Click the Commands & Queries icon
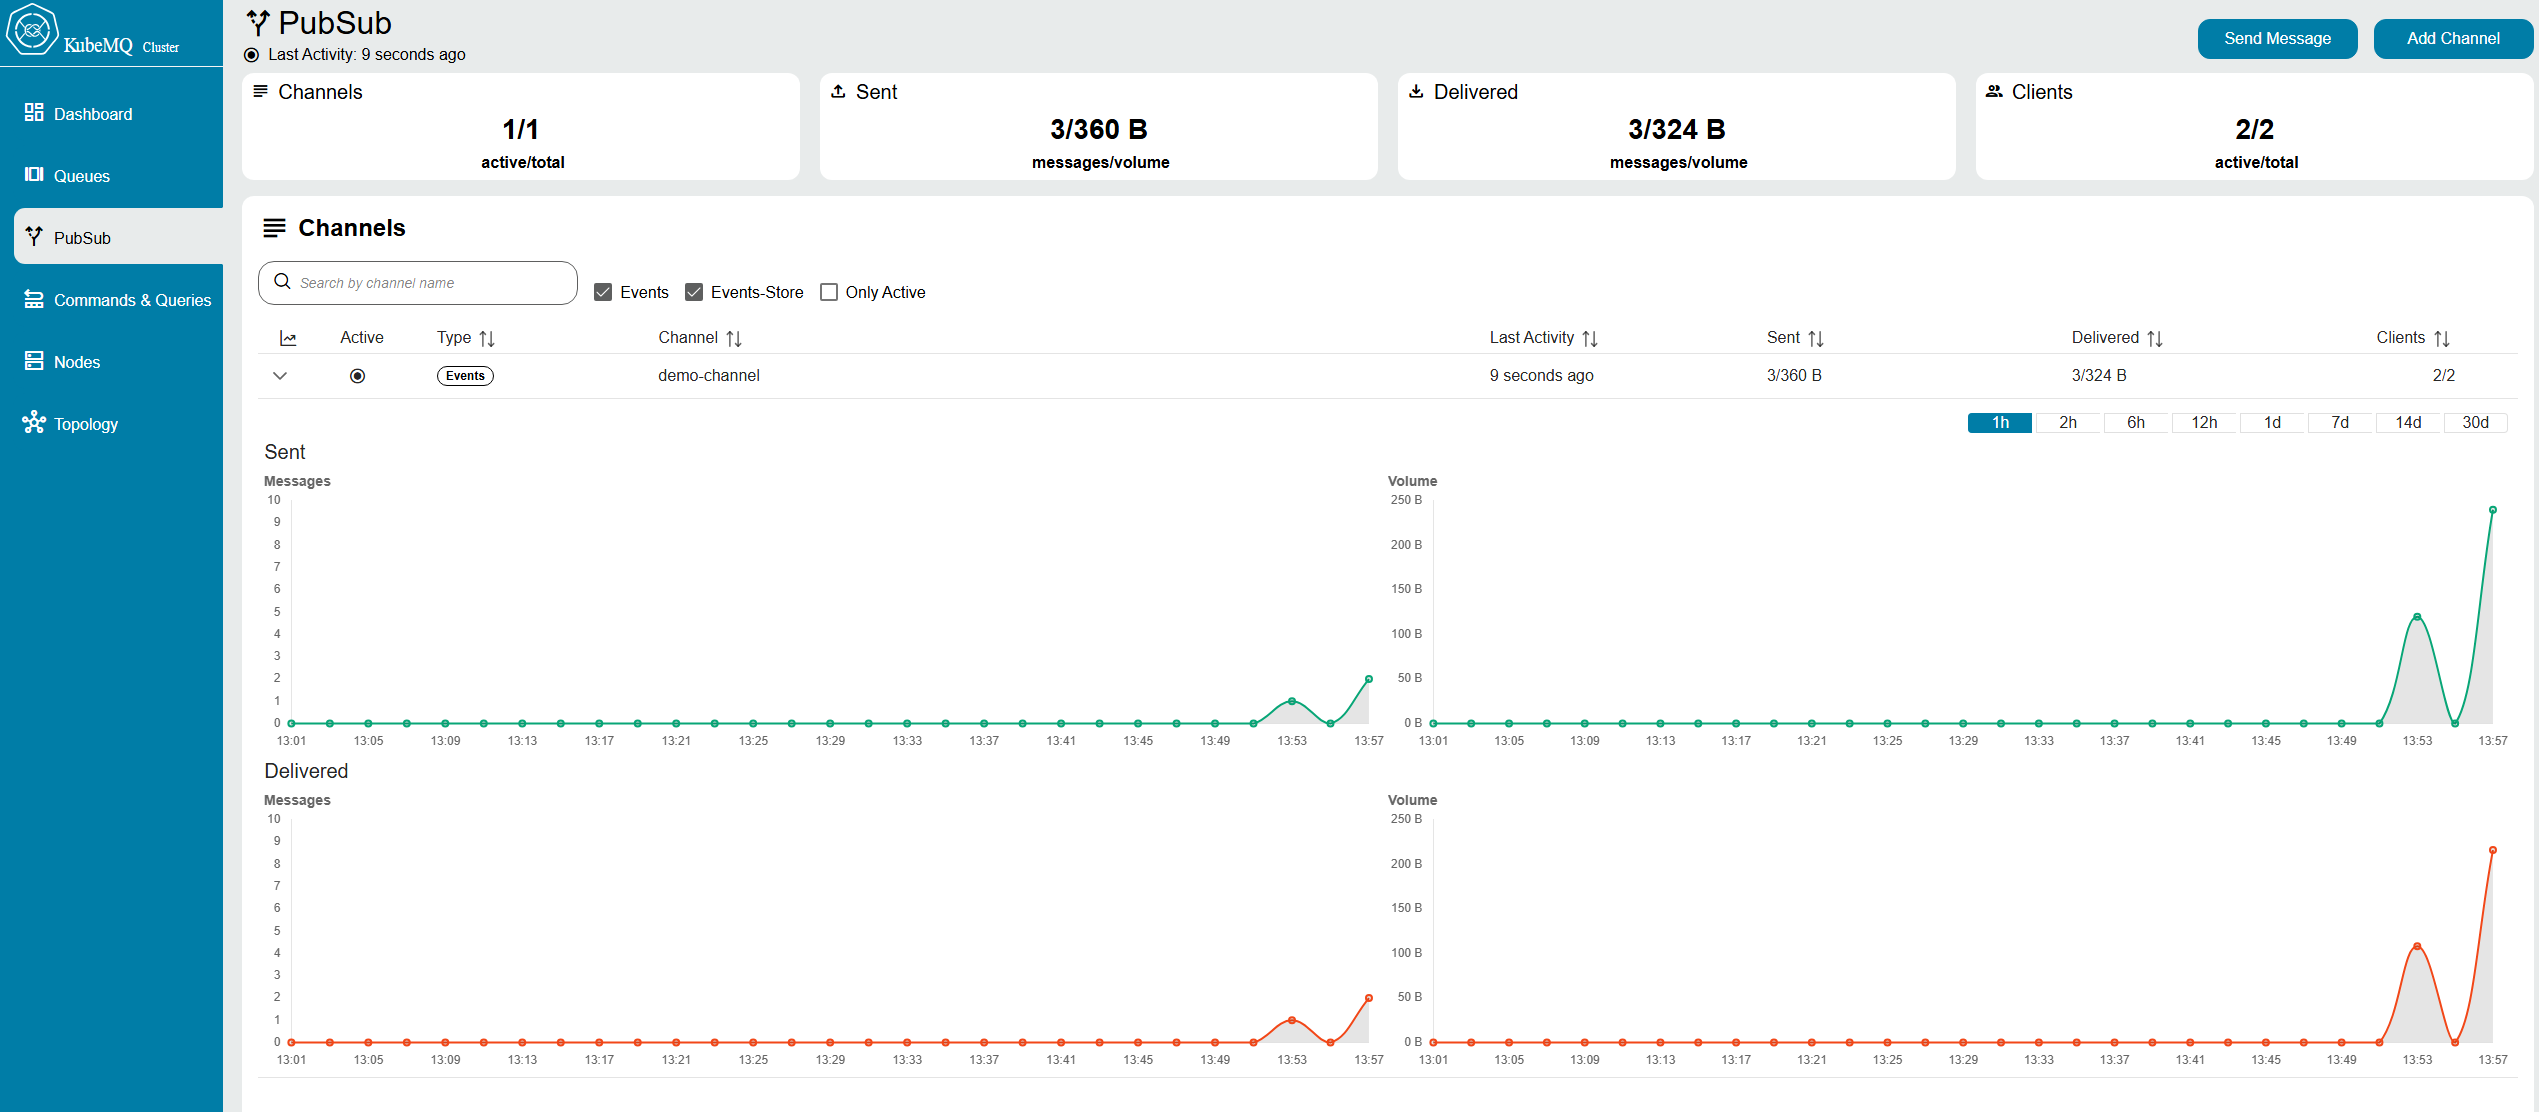 34,299
